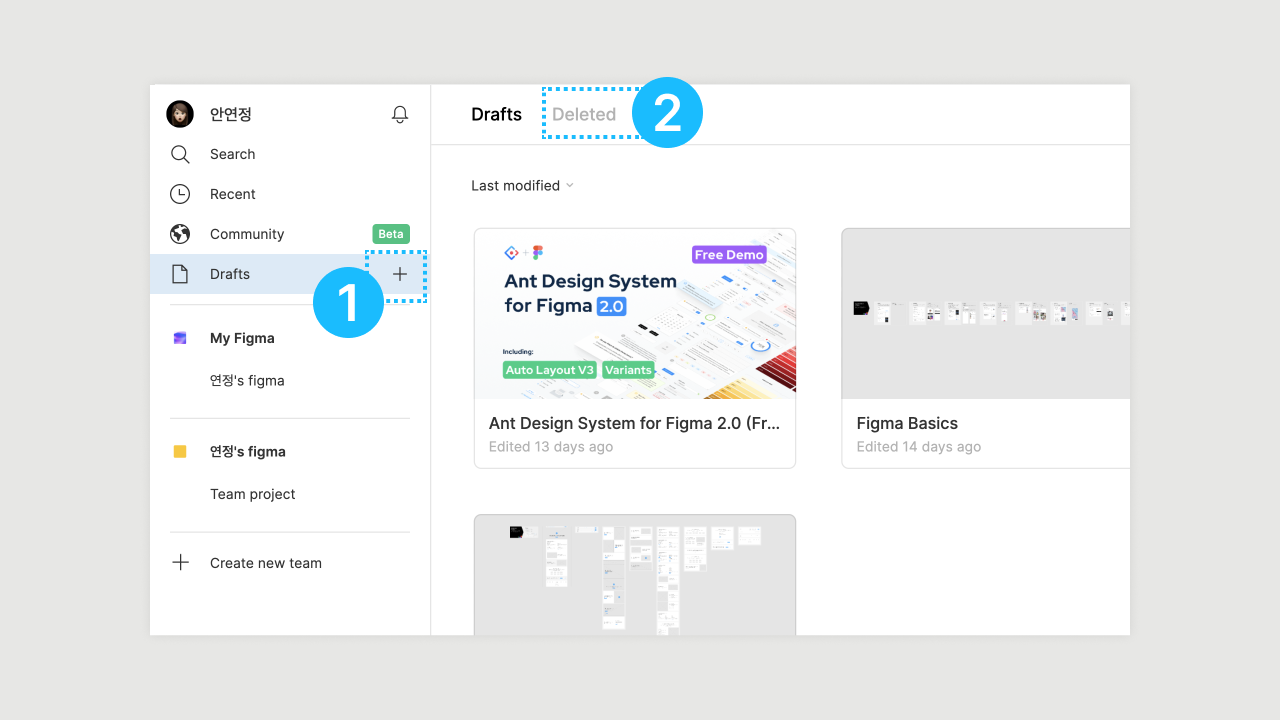This screenshot has width=1280, height=720.
Task: Select Drafts in the sidebar
Action: pyautogui.click(x=290, y=274)
